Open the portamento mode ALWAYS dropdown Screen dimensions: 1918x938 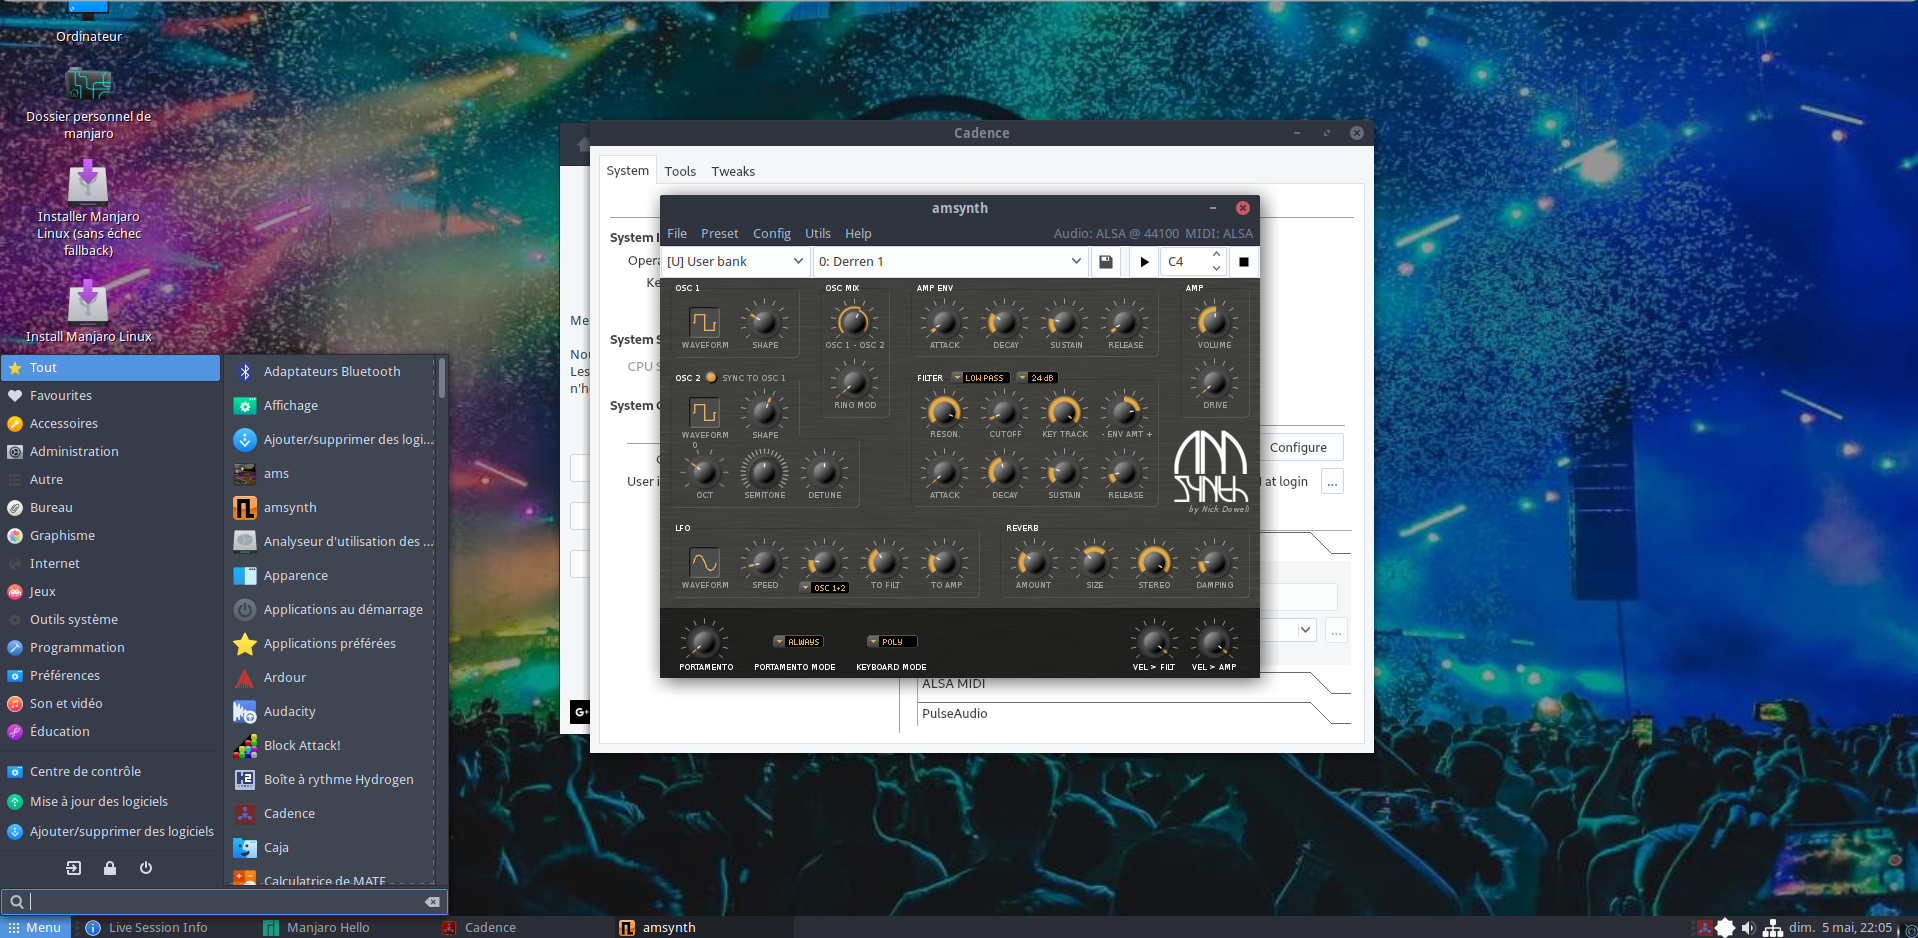point(798,642)
